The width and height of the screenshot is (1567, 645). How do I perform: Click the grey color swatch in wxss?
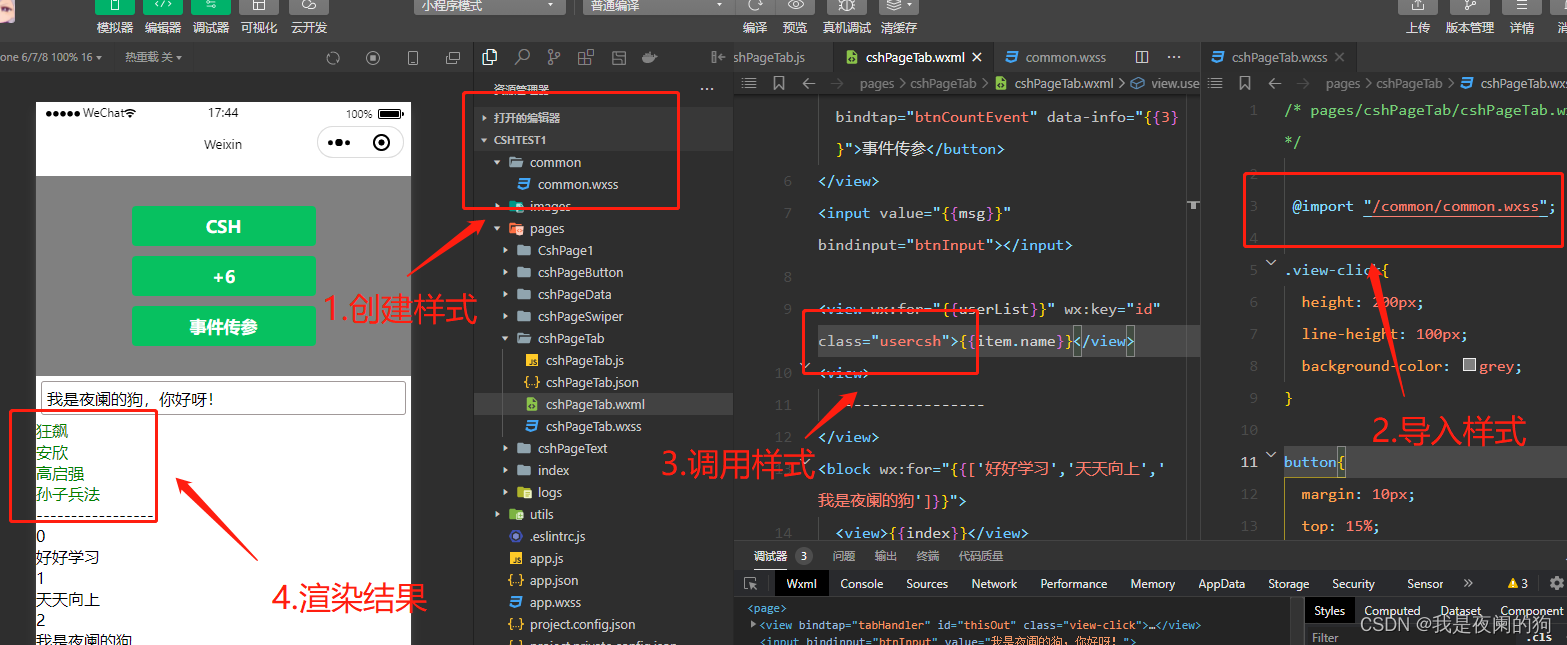1469,366
